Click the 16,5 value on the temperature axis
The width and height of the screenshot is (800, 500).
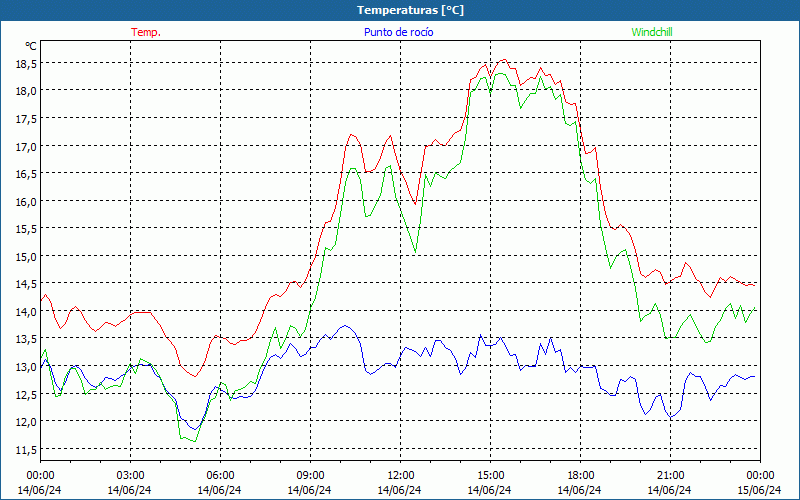(27, 173)
